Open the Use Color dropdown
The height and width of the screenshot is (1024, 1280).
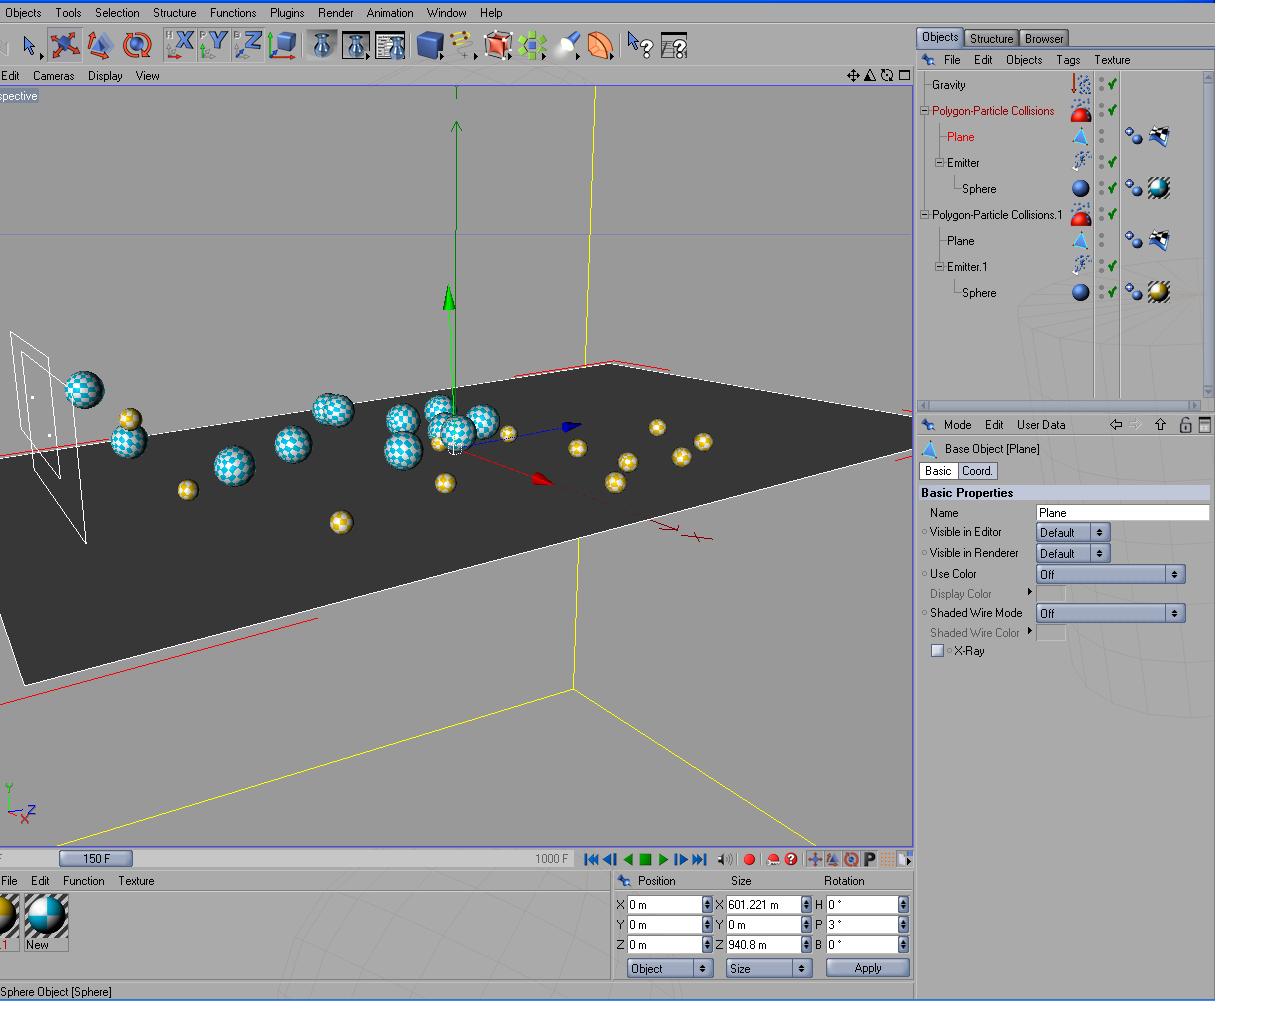click(1110, 574)
